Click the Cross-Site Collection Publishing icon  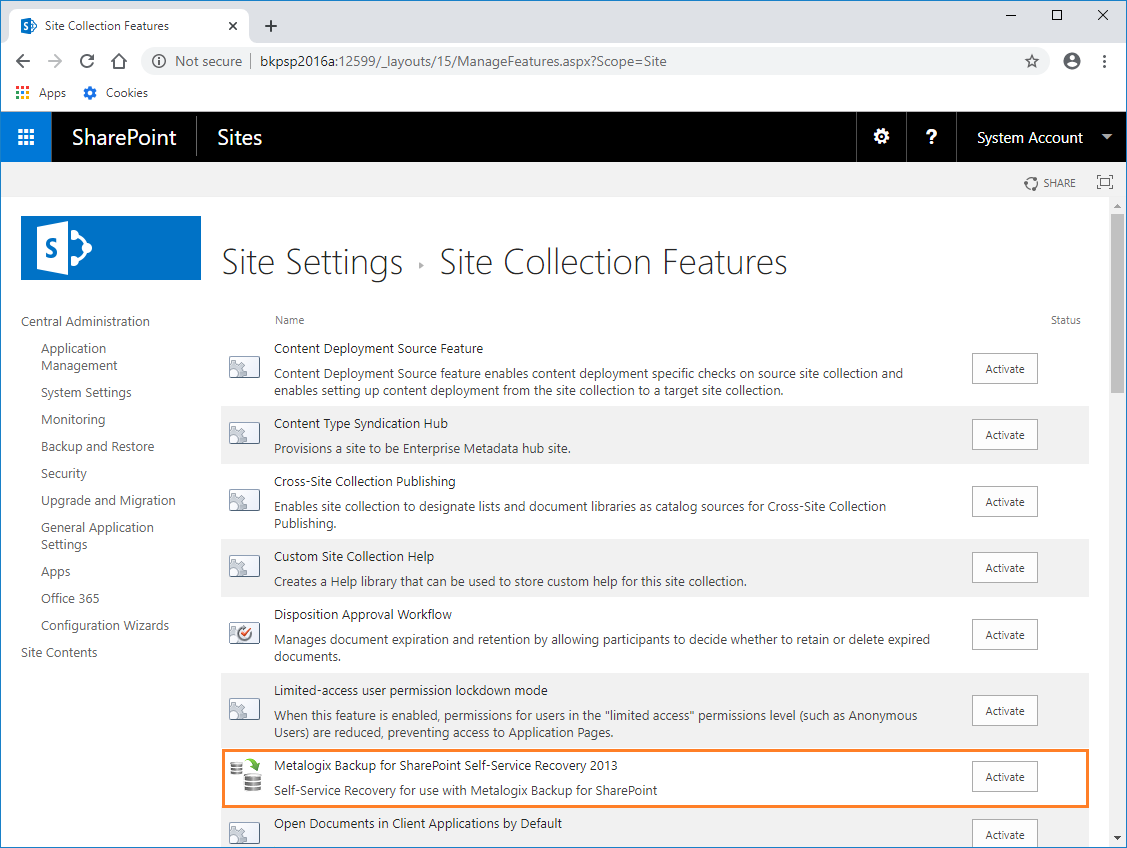(244, 500)
